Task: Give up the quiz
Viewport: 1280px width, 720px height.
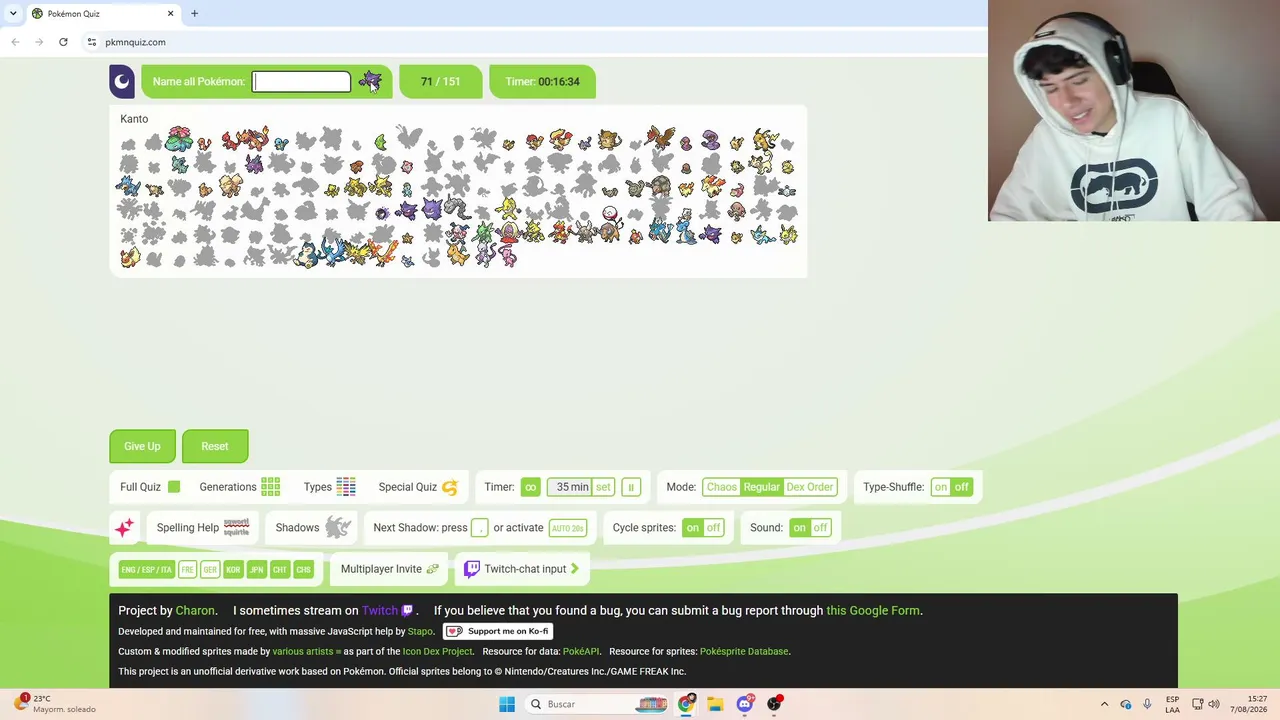Action: (x=142, y=446)
